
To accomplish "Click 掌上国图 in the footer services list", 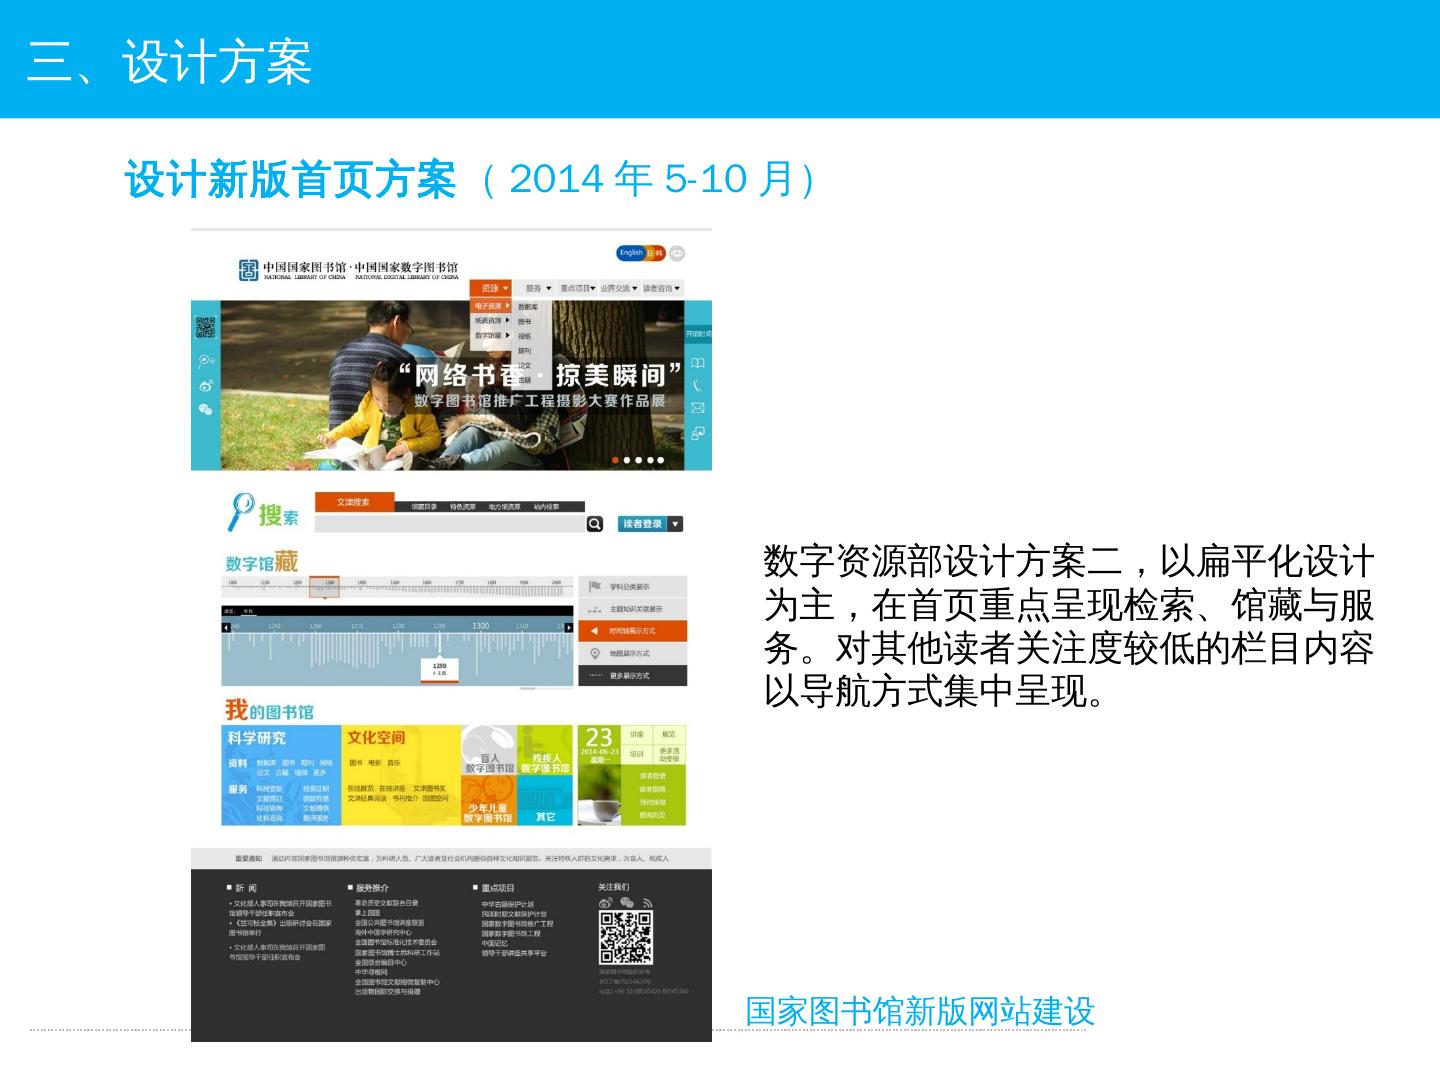I will tap(367, 913).
